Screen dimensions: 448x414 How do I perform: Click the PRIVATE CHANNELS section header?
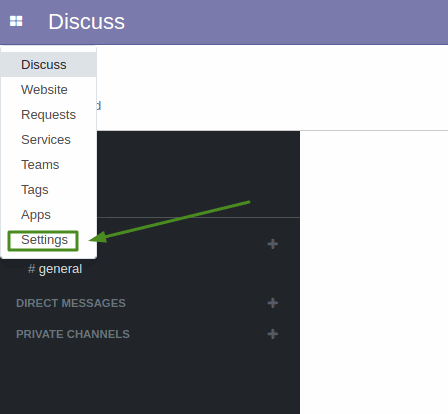[x=73, y=334]
